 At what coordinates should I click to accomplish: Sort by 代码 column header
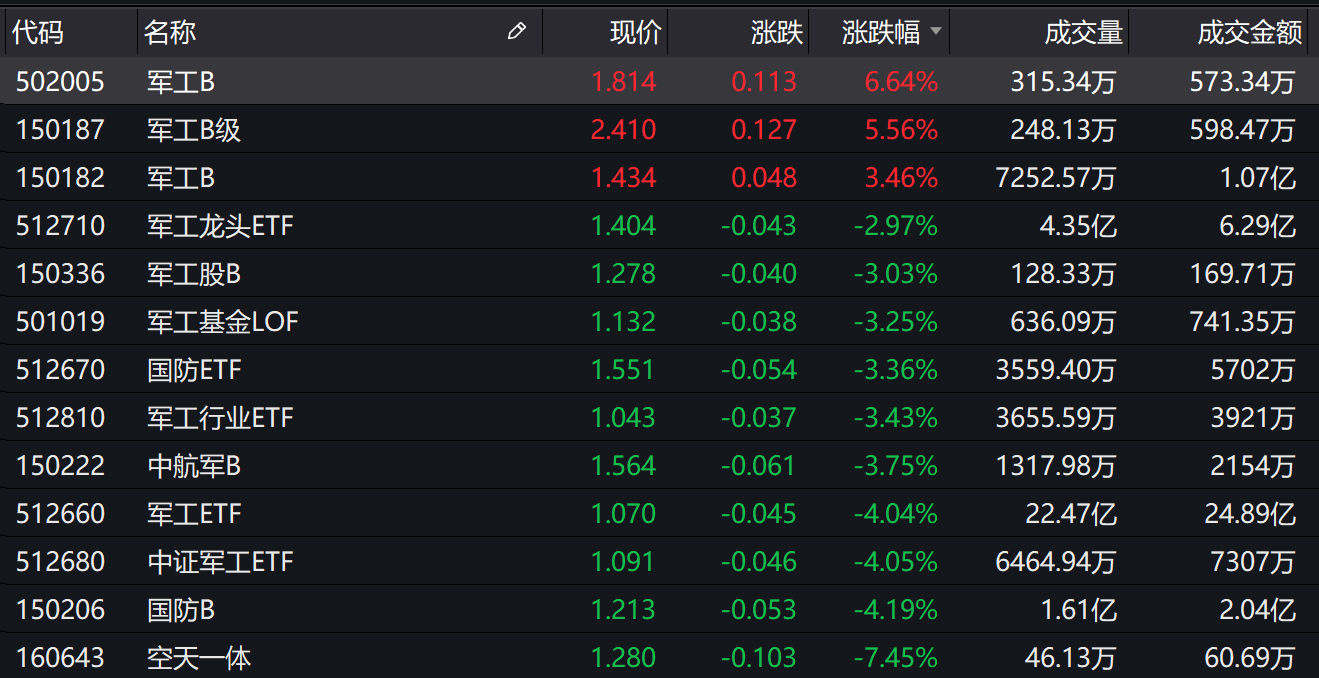click(x=38, y=32)
